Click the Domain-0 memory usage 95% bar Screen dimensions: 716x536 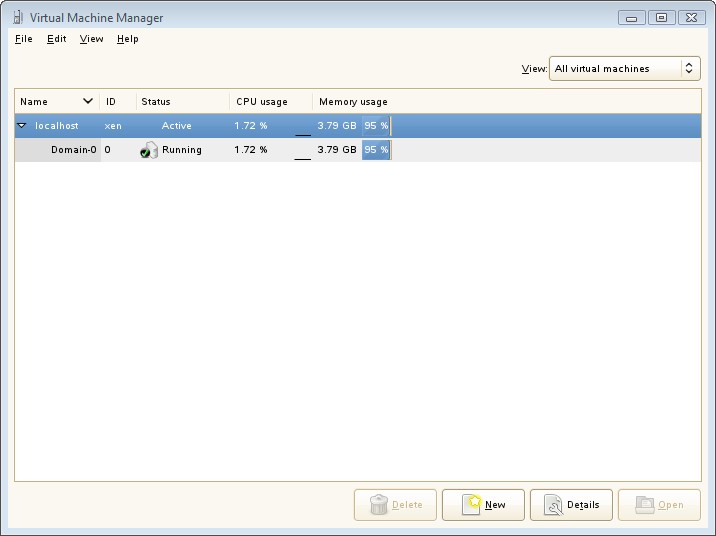click(376, 150)
